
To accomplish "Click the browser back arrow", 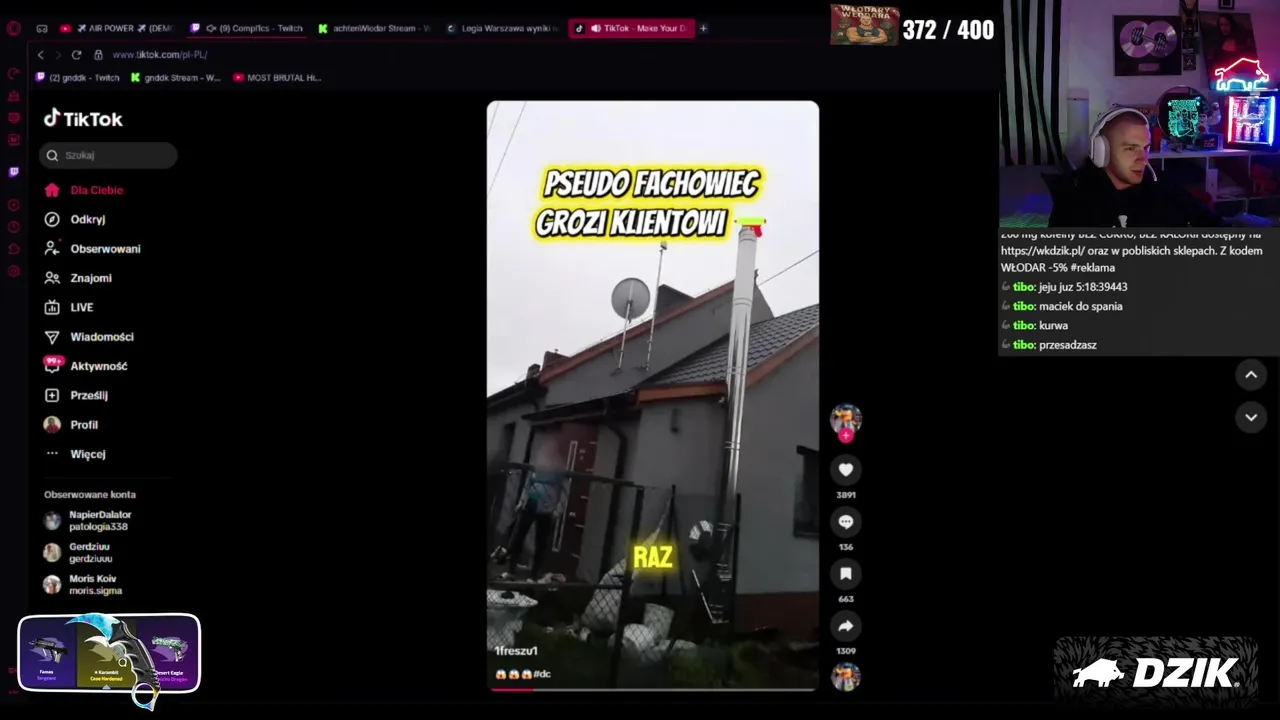I will coord(40,55).
